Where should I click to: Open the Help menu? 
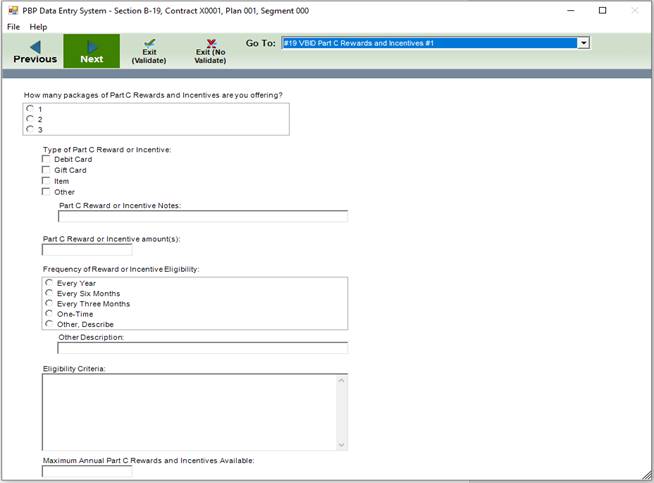[x=38, y=27]
